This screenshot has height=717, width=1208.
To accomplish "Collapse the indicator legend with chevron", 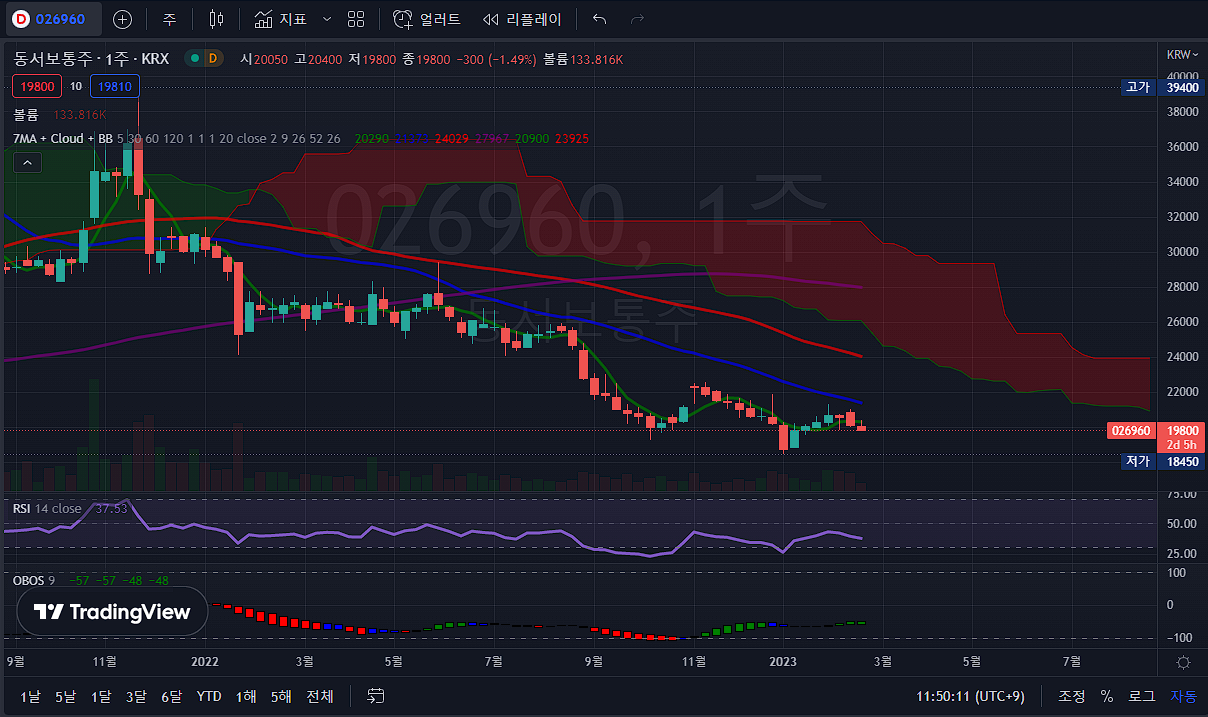I will [x=27, y=163].
